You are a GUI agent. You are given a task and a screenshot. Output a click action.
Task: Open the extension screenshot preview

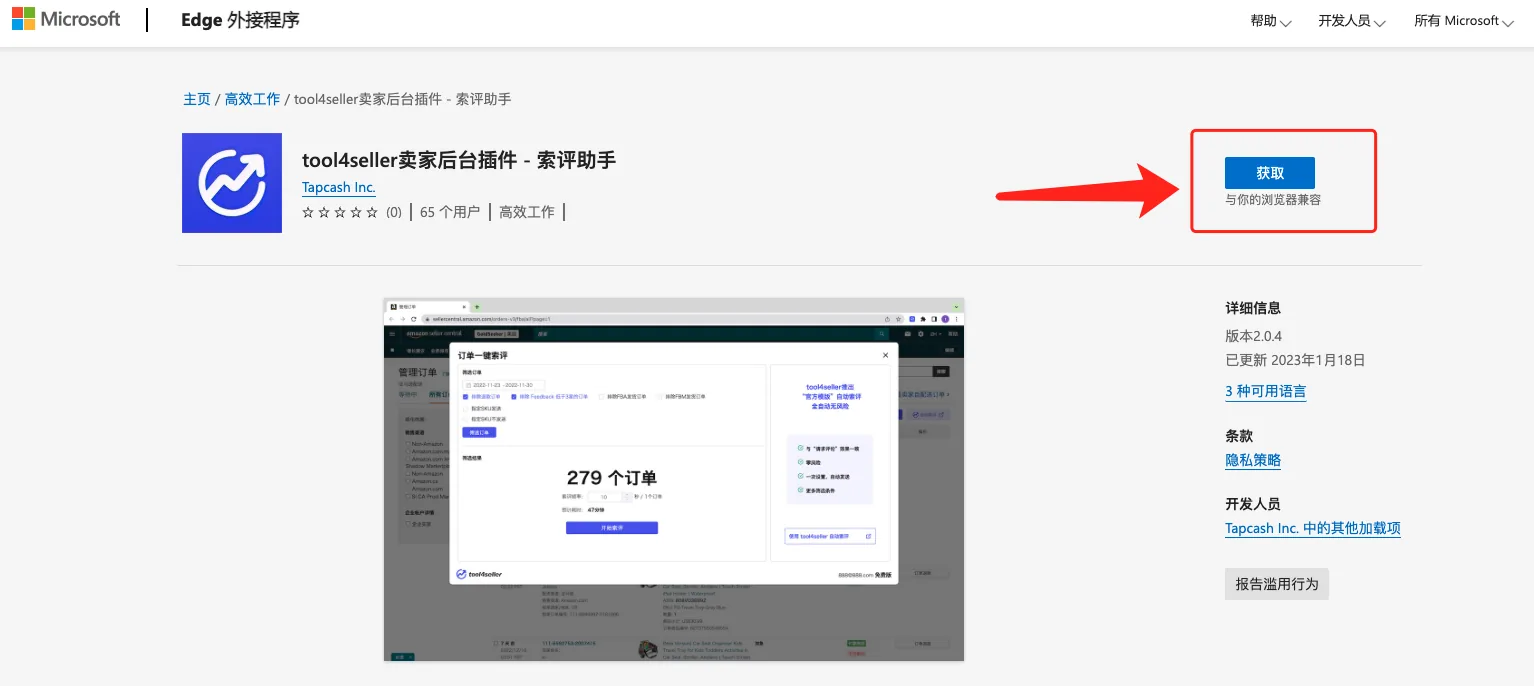(x=674, y=479)
